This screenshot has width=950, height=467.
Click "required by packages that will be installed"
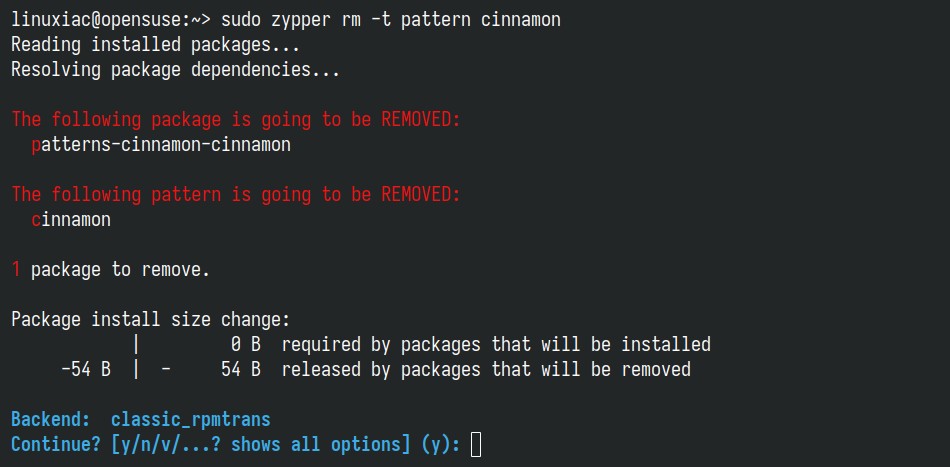point(496,344)
